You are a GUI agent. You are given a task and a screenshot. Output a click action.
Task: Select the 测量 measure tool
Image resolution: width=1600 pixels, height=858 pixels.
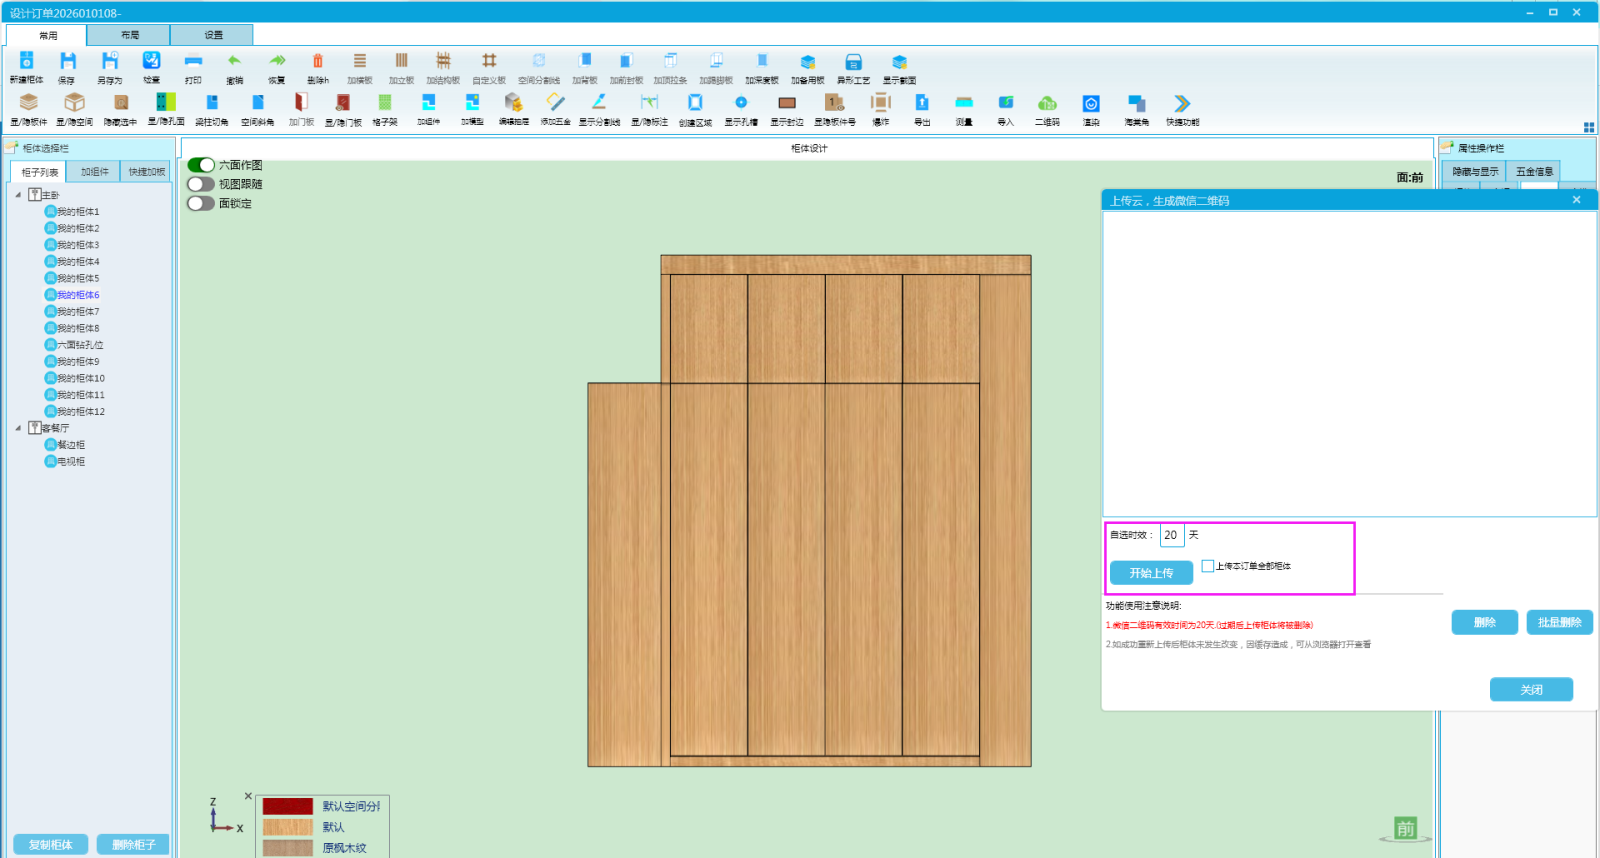pos(964,103)
